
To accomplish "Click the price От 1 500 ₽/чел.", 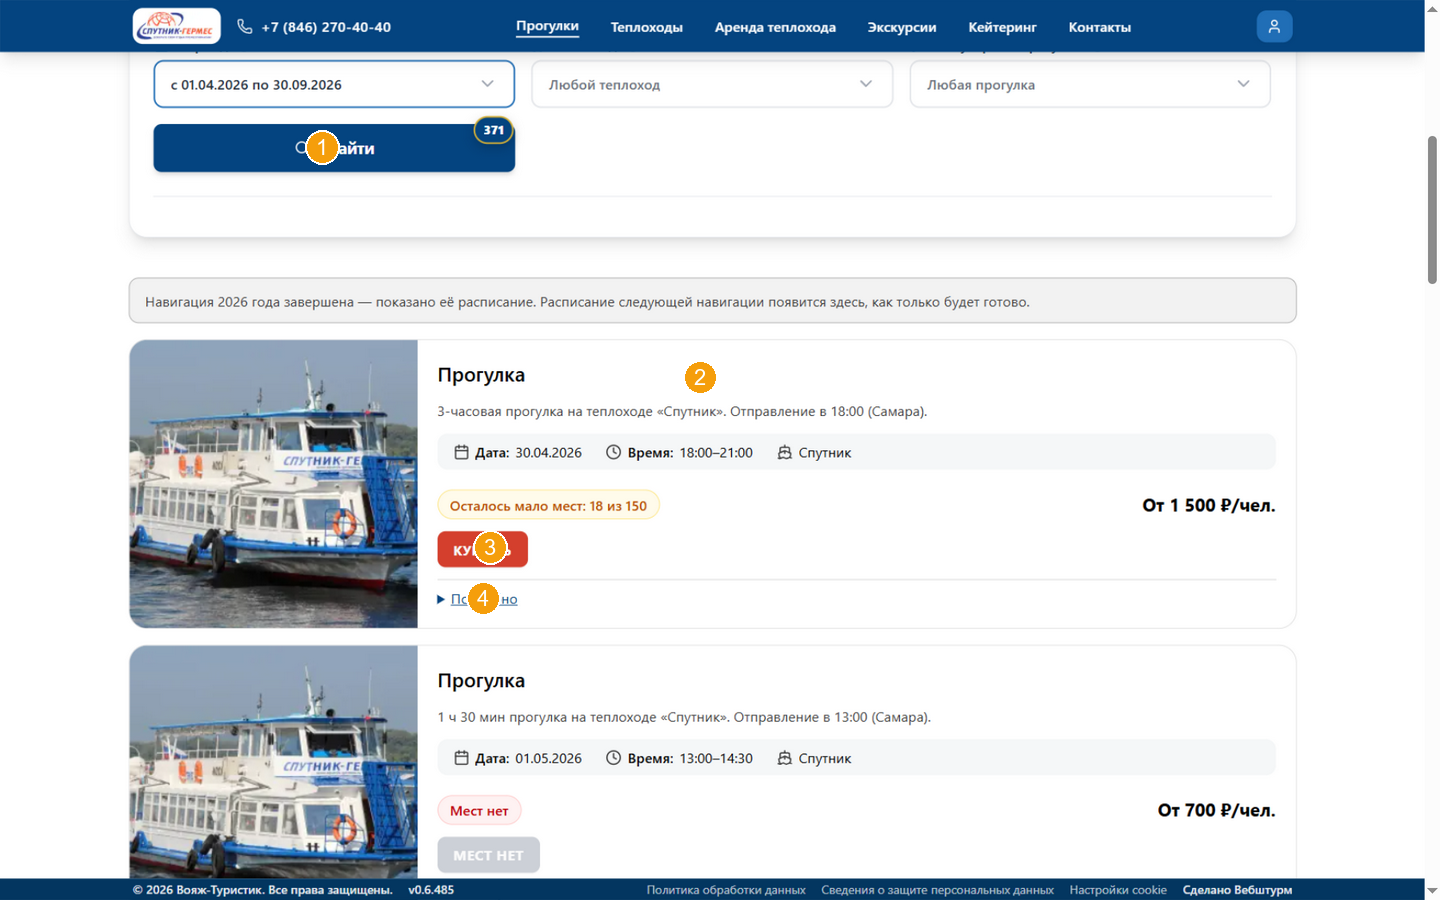I will coord(1209,505).
